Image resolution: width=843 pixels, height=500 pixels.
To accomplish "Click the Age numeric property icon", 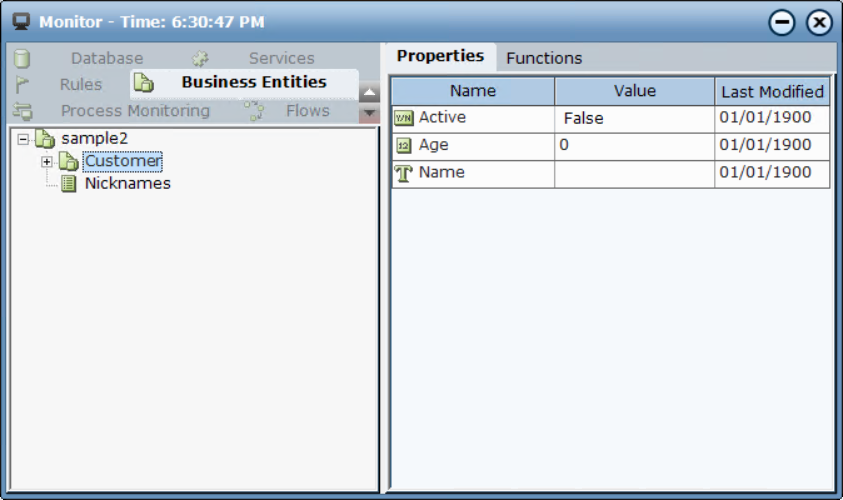I will [x=404, y=146].
